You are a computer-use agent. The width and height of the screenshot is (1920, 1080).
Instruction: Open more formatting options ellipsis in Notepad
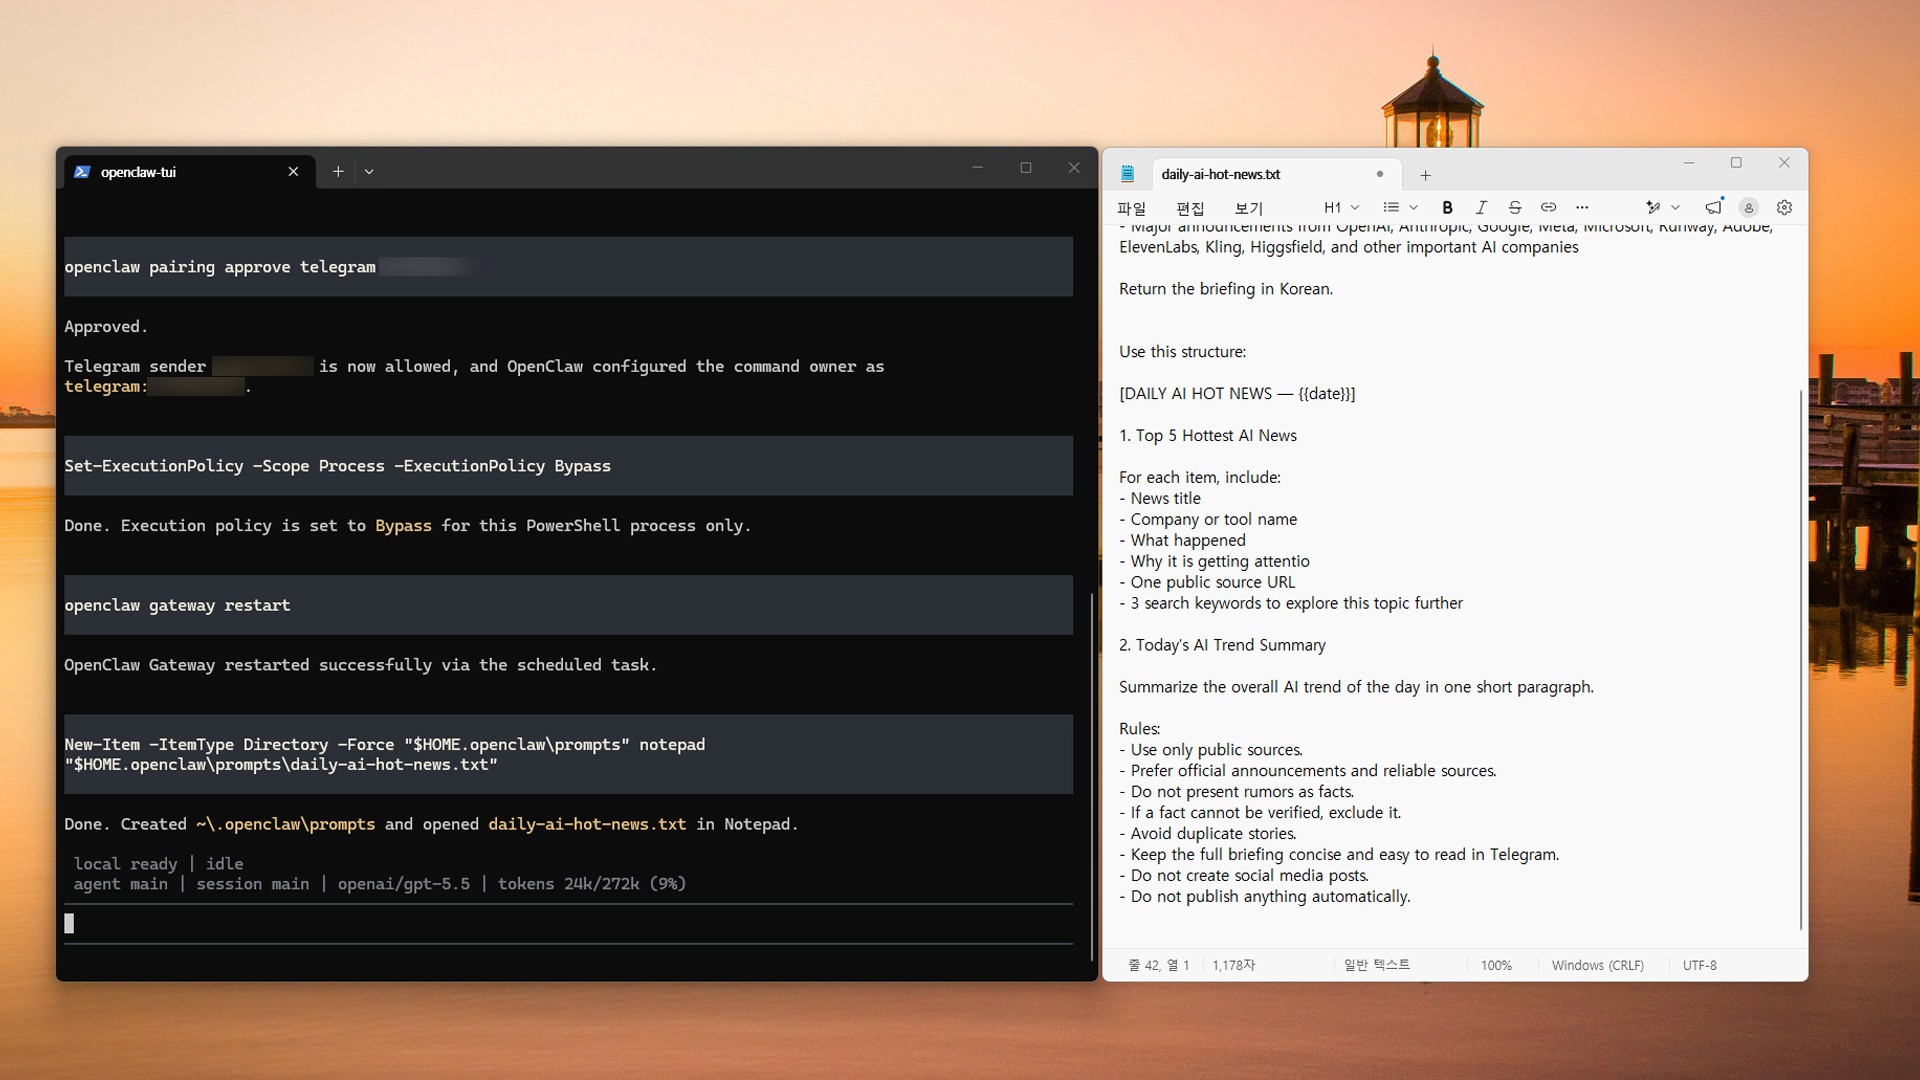click(x=1582, y=207)
